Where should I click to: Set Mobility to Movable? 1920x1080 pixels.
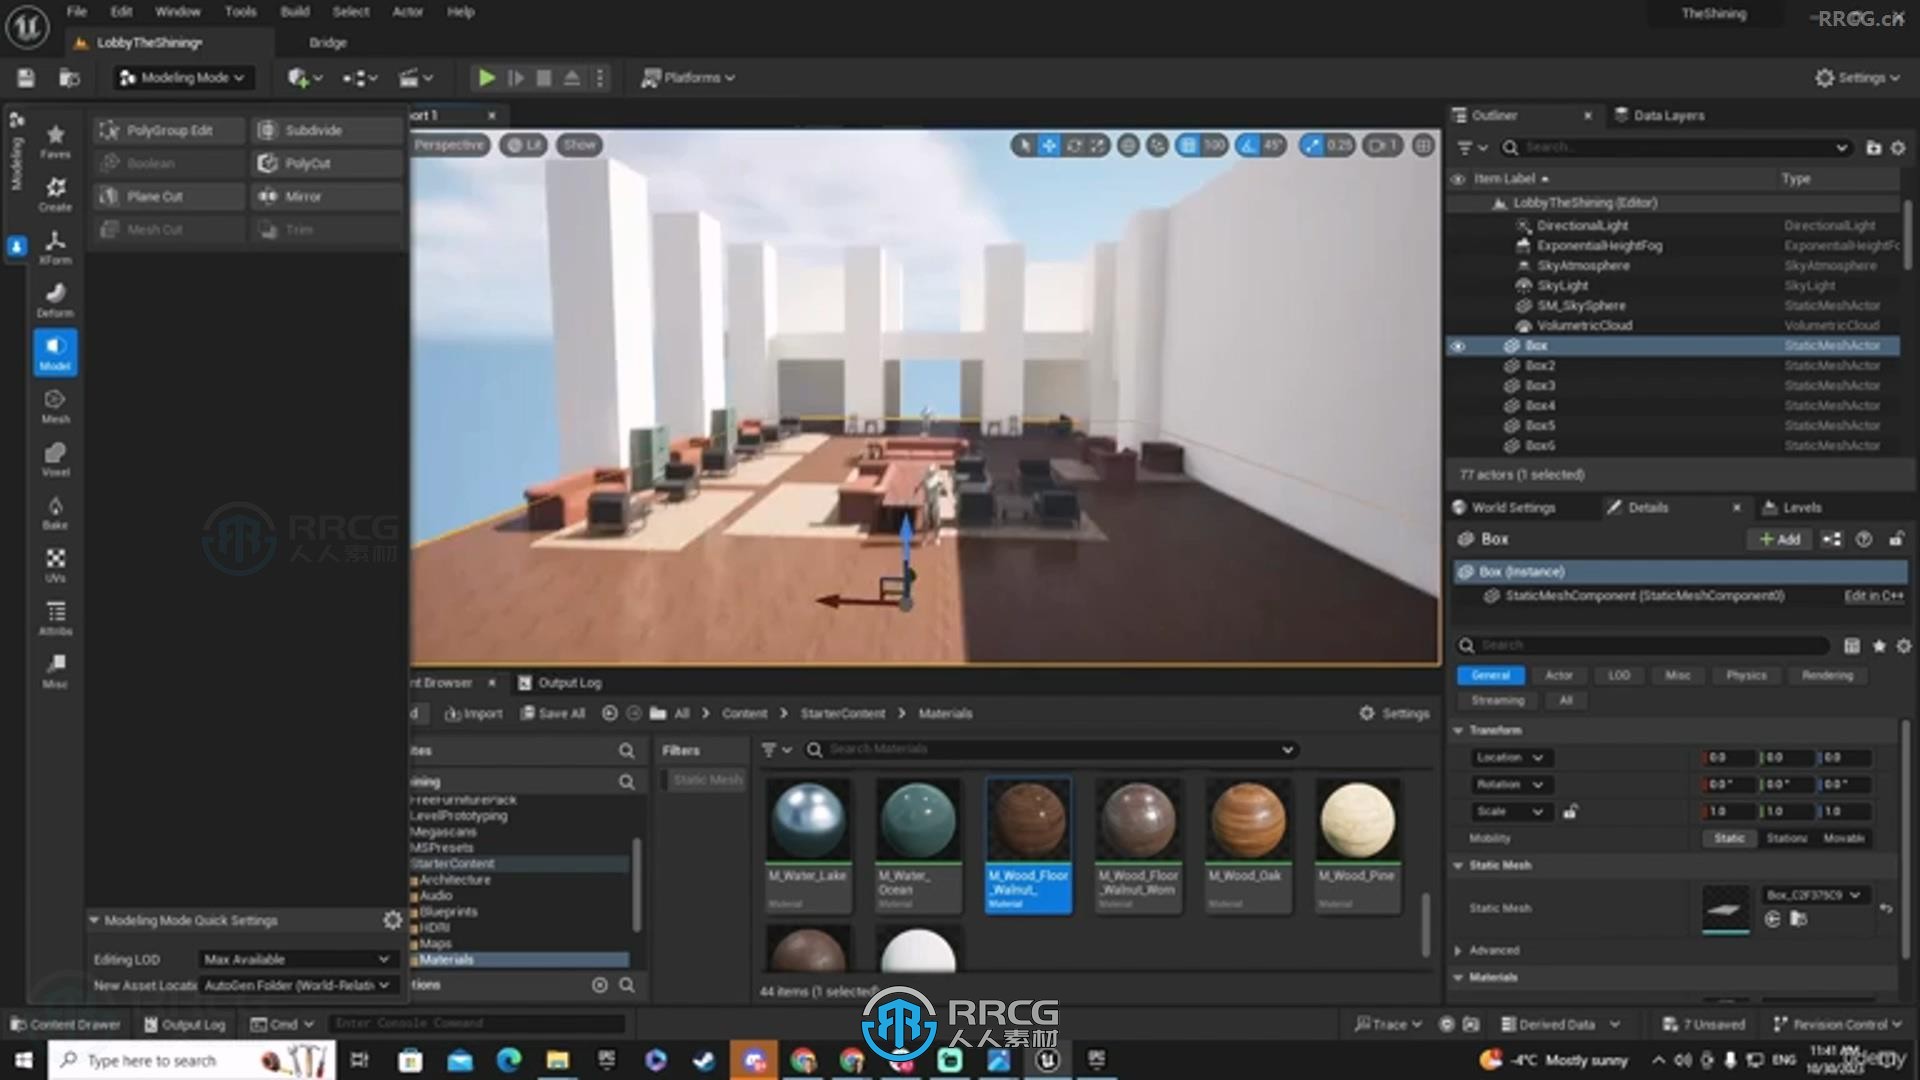coord(1843,839)
